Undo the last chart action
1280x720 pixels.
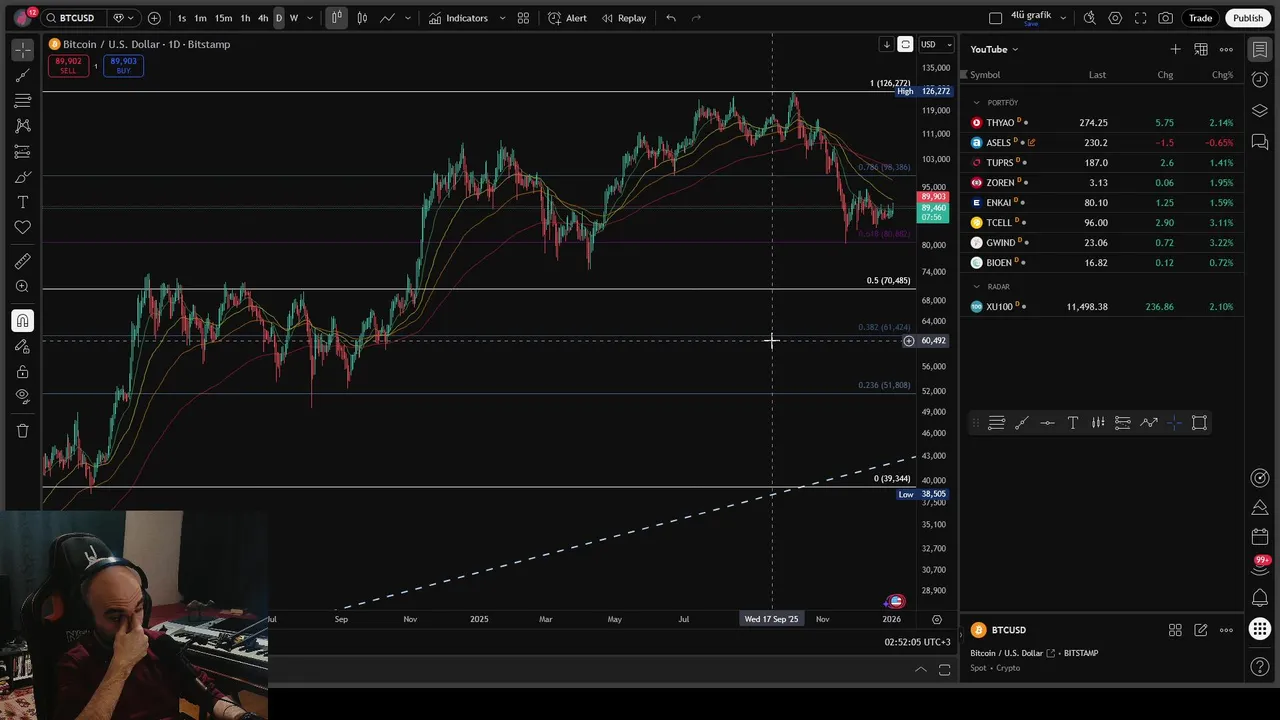671,18
